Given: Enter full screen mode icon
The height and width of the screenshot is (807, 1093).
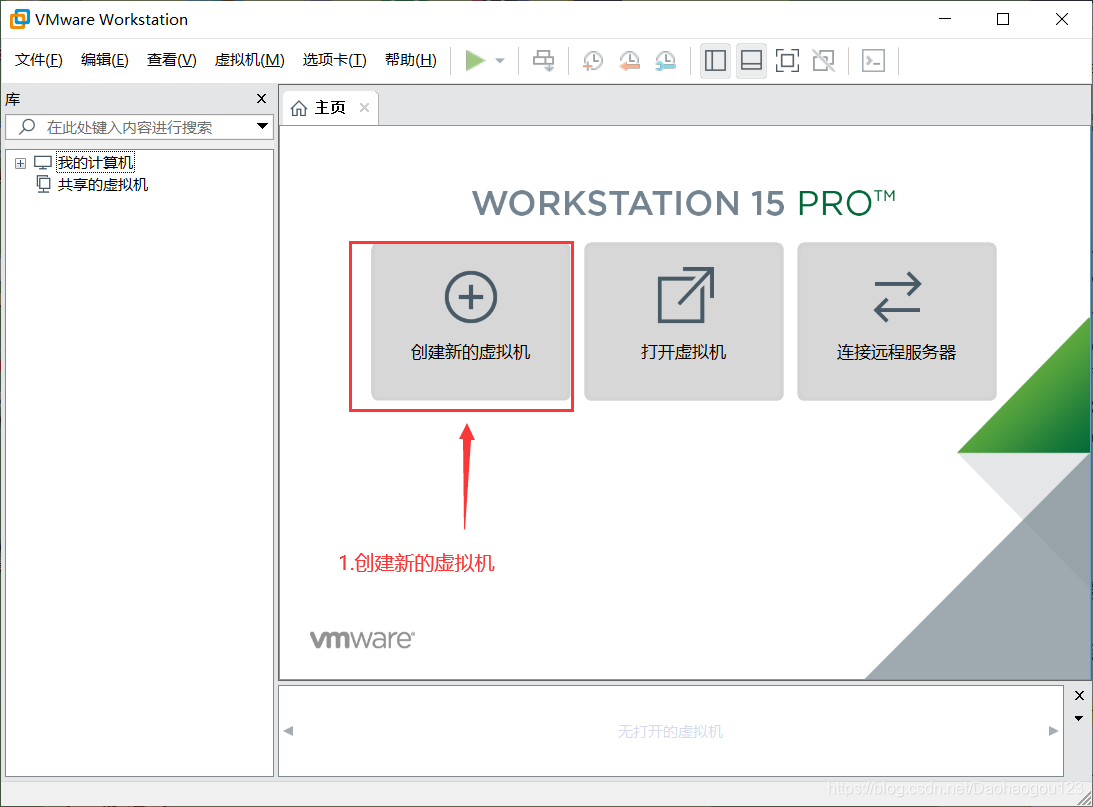Looking at the screenshot, I should 787,61.
